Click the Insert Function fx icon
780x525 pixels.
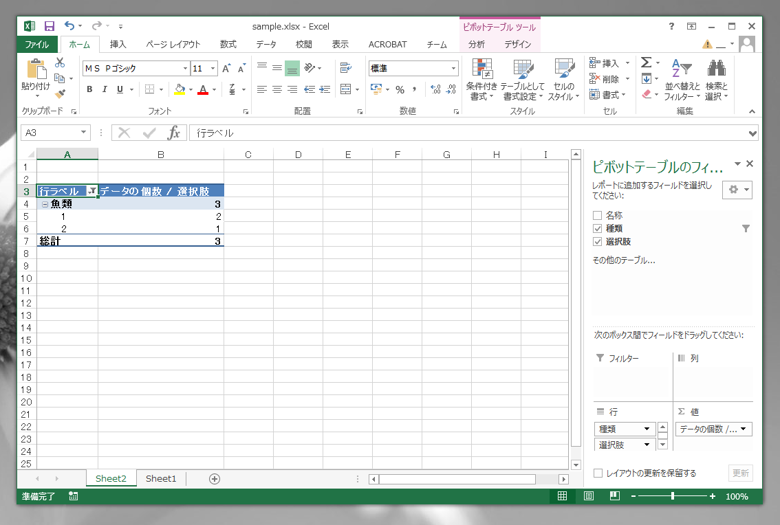(174, 132)
